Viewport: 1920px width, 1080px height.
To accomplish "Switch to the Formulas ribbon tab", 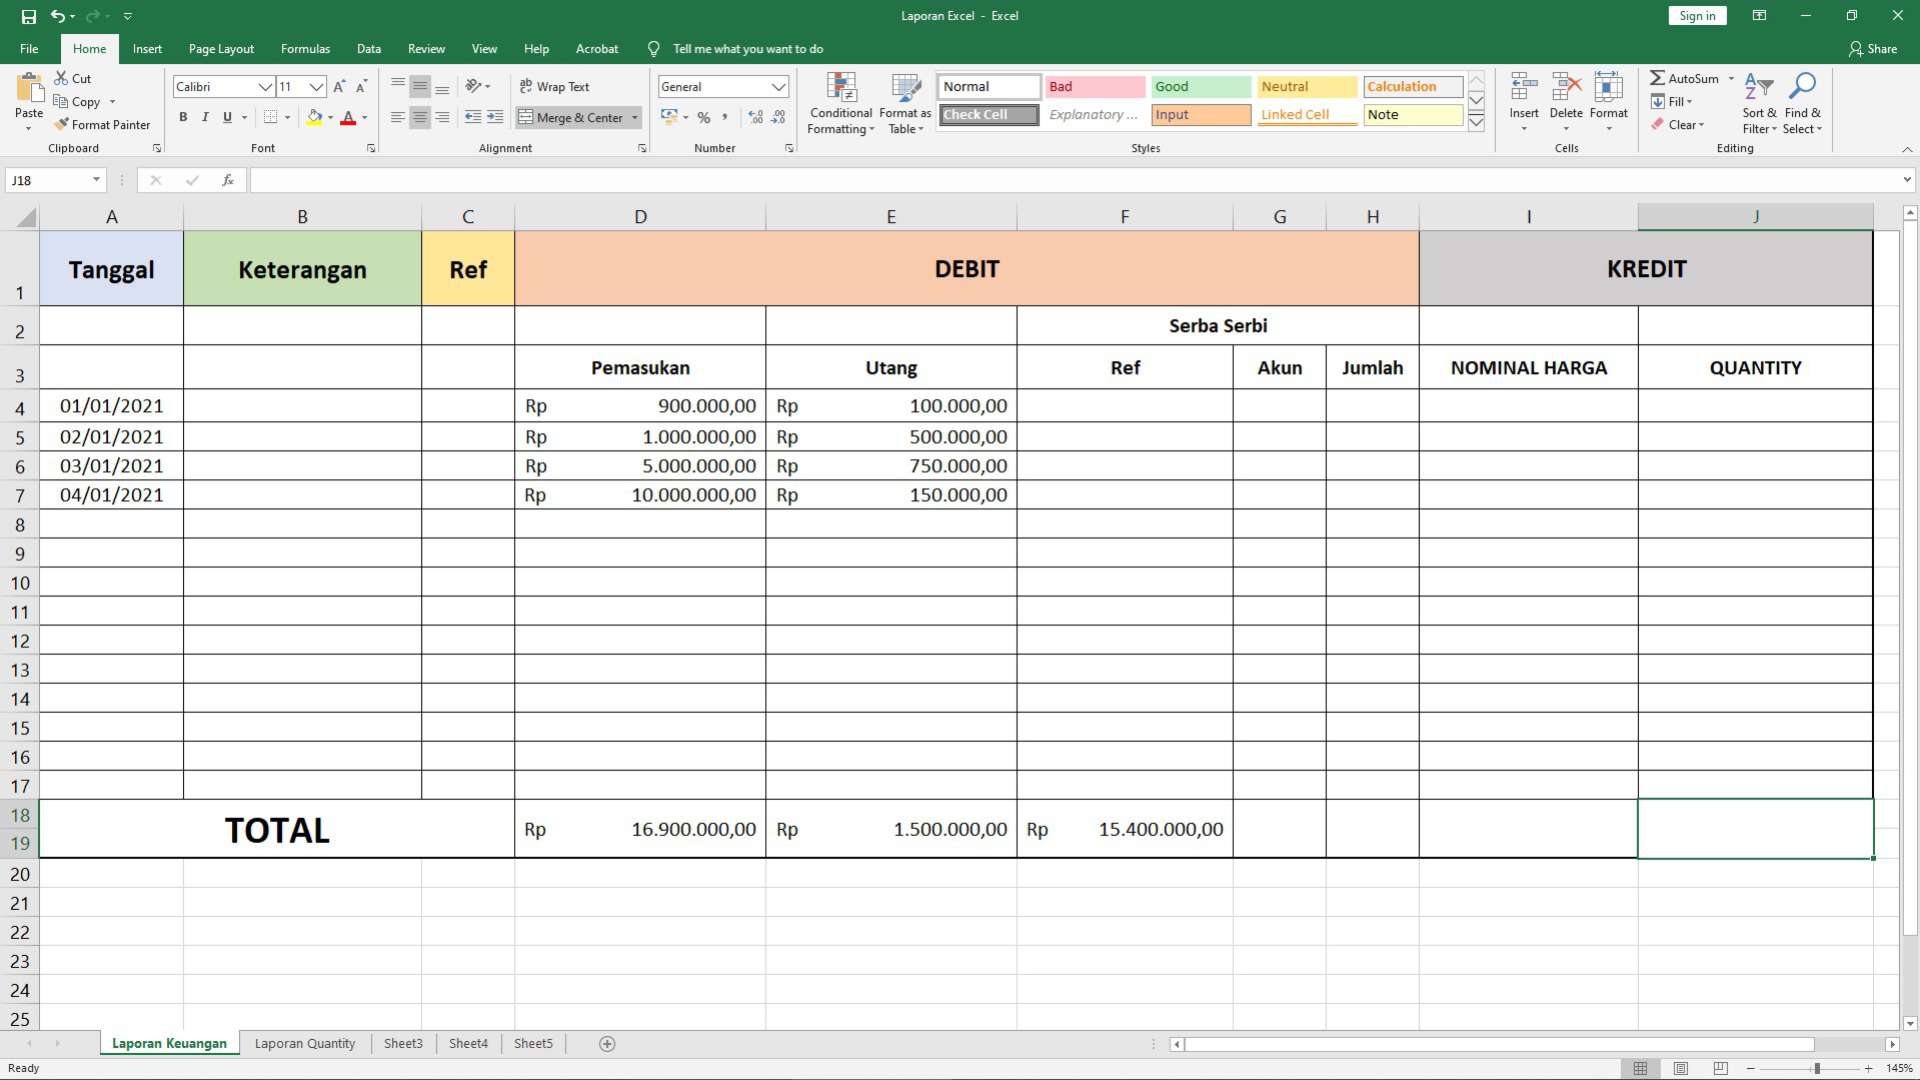I will tap(305, 49).
